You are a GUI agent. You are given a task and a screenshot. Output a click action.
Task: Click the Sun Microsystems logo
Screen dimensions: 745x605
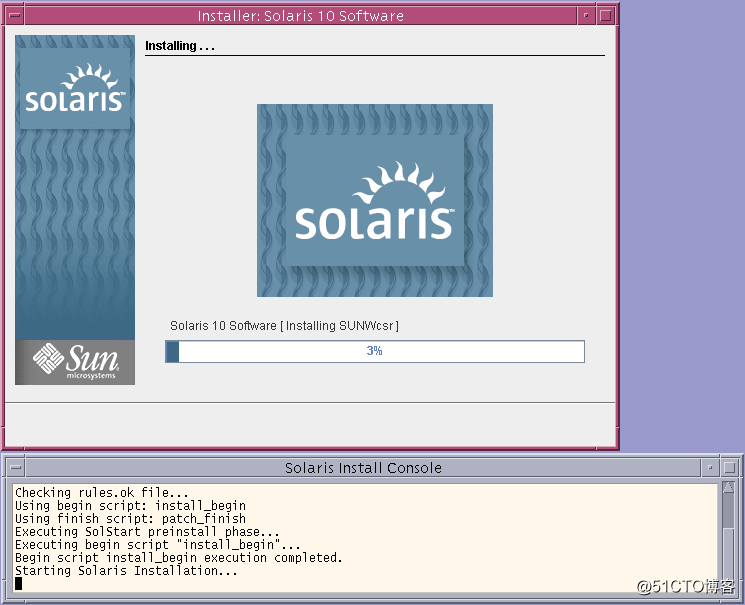75,362
